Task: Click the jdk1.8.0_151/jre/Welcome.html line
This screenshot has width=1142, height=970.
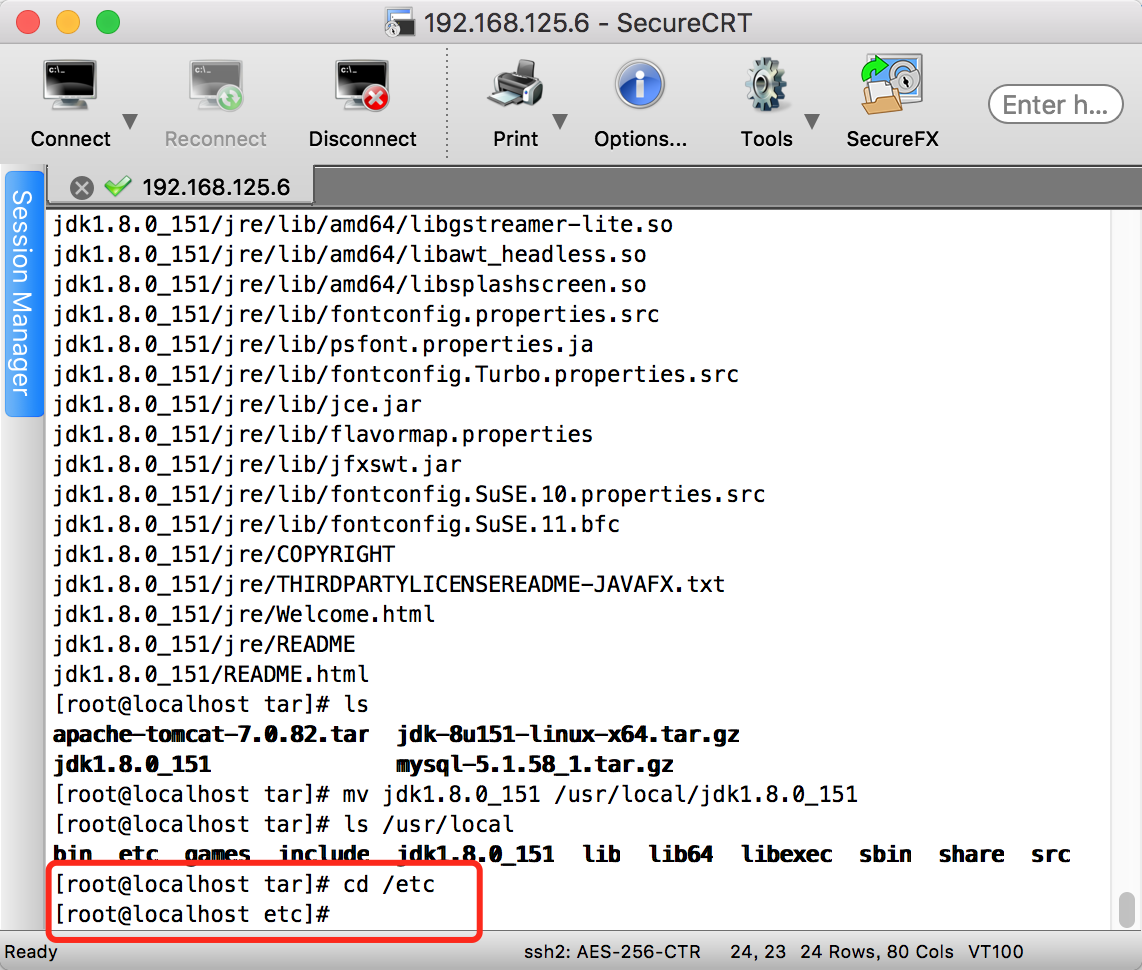Action: click(244, 615)
